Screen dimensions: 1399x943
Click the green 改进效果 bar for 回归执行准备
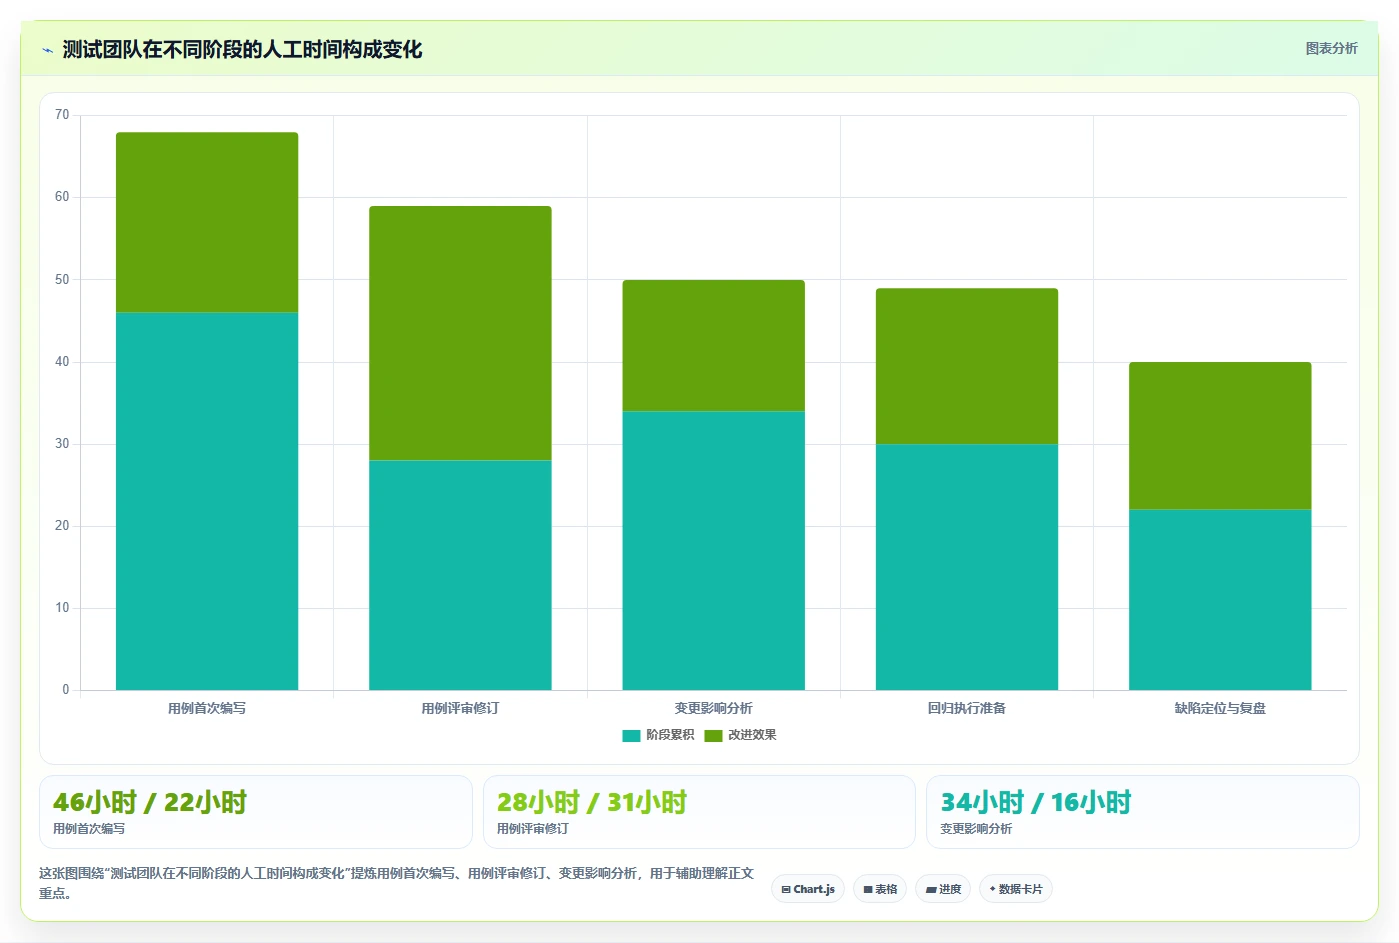tap(967, 366)
